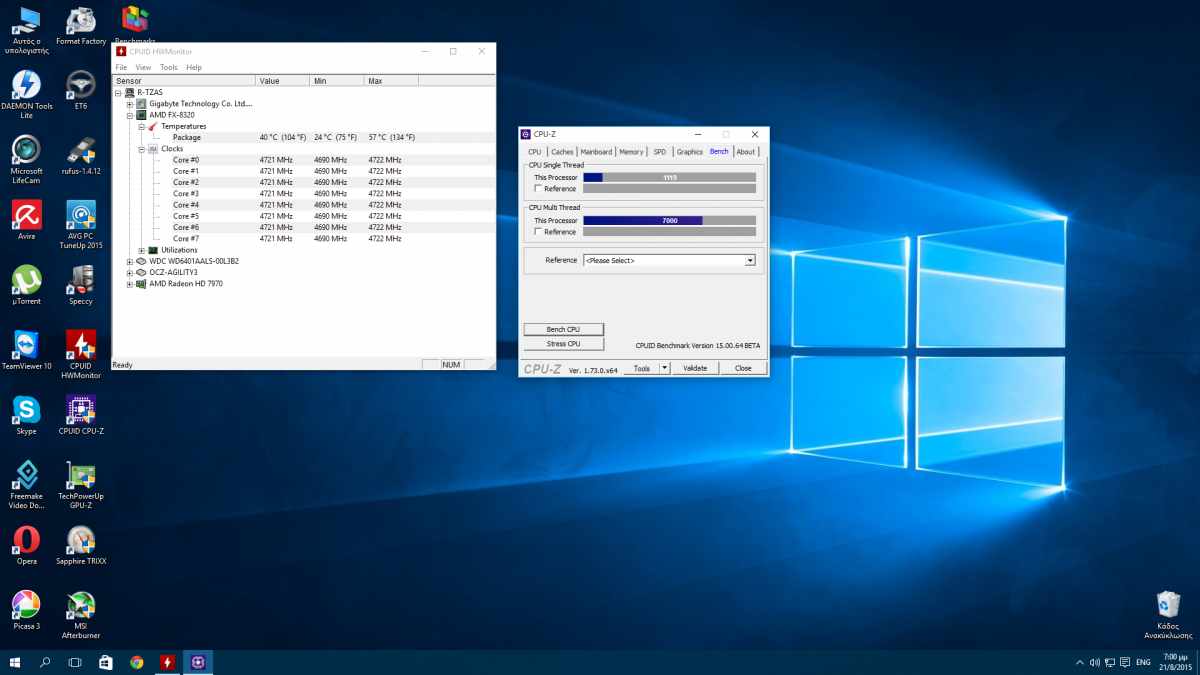Viewport: 1200px width, 675px height.
Task: Click the multi thread score bar showing 7000
Action: (669, 220)
